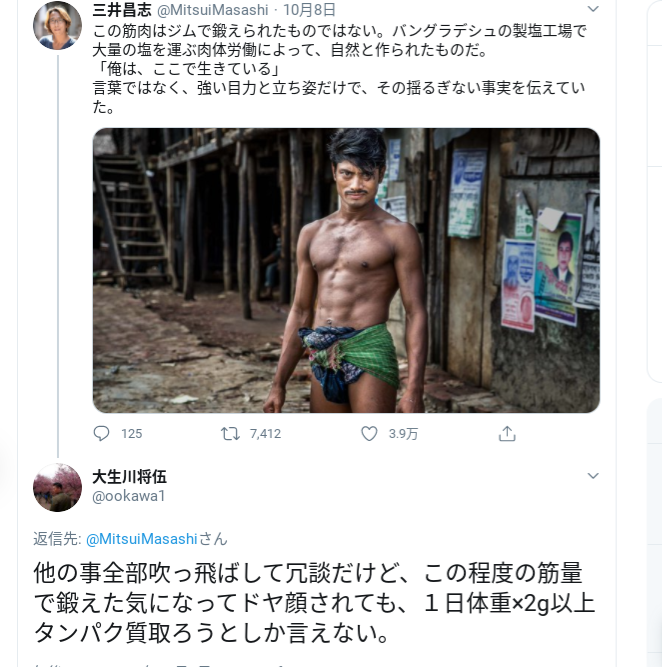Click the @MitsuiMasashi mention after 返信先
The height and width of the screenshot is (667, 662).
click(142, 539)
